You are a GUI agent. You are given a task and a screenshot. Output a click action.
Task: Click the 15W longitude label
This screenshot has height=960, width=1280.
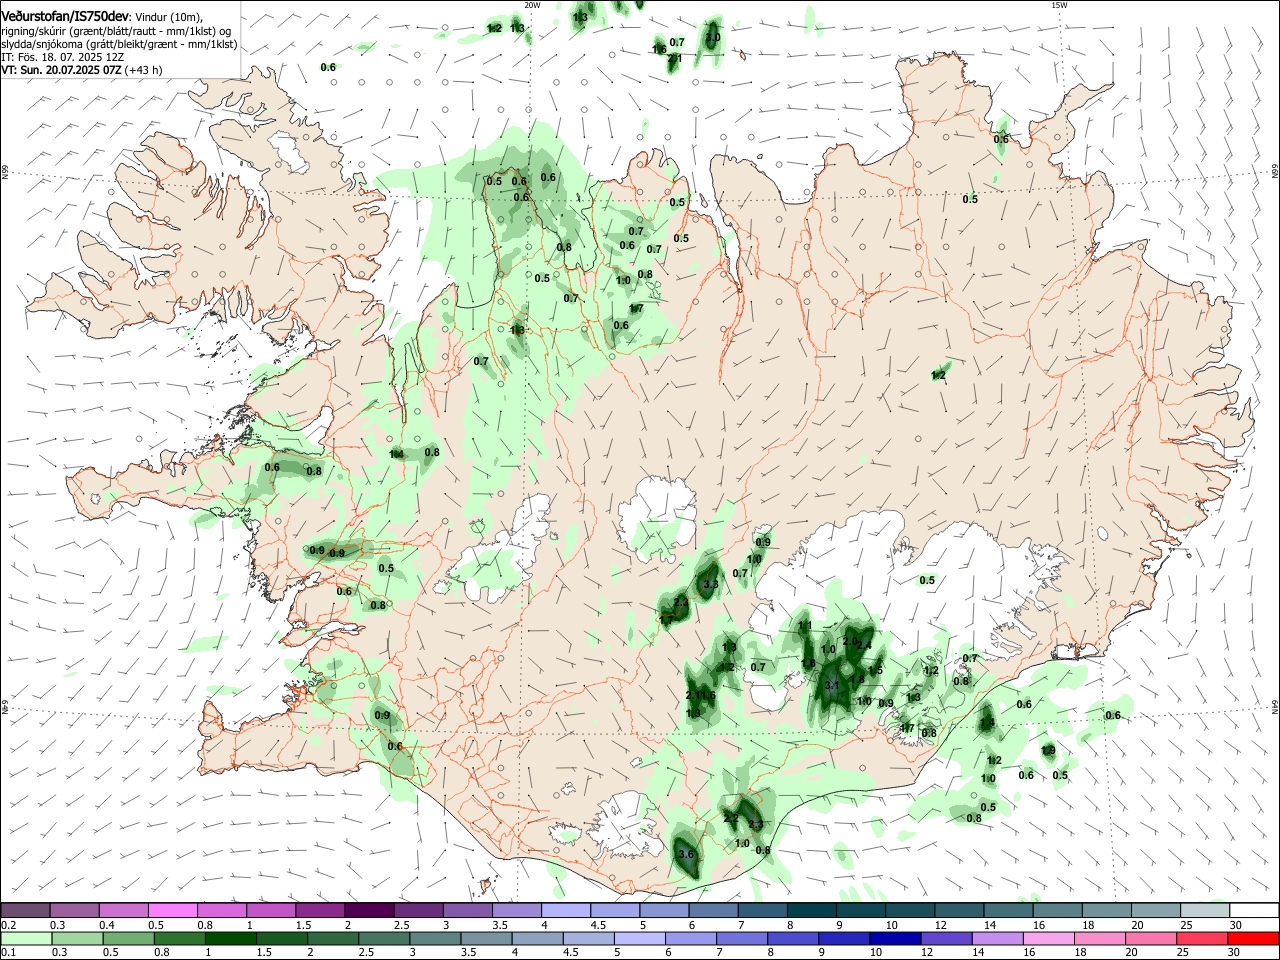pyautogui.click(x=1060, y=5)
